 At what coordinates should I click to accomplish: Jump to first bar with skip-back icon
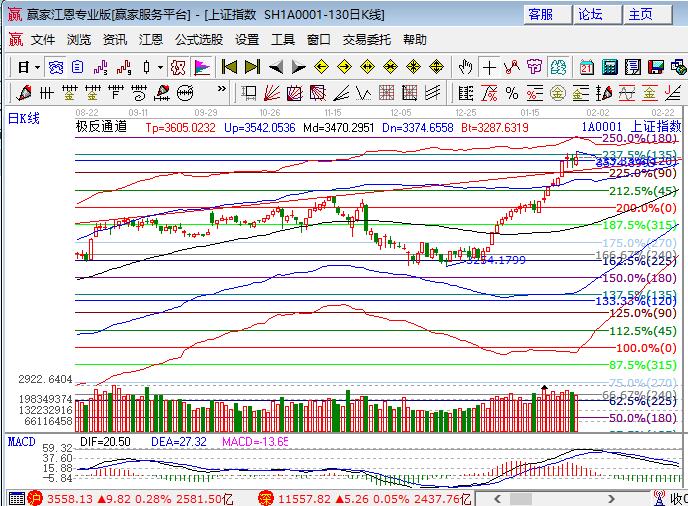tap(229, 67)
